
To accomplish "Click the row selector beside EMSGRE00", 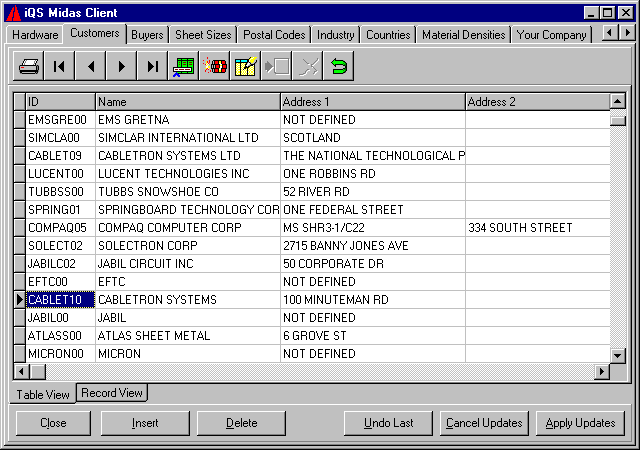I will [x=20, y=120].
